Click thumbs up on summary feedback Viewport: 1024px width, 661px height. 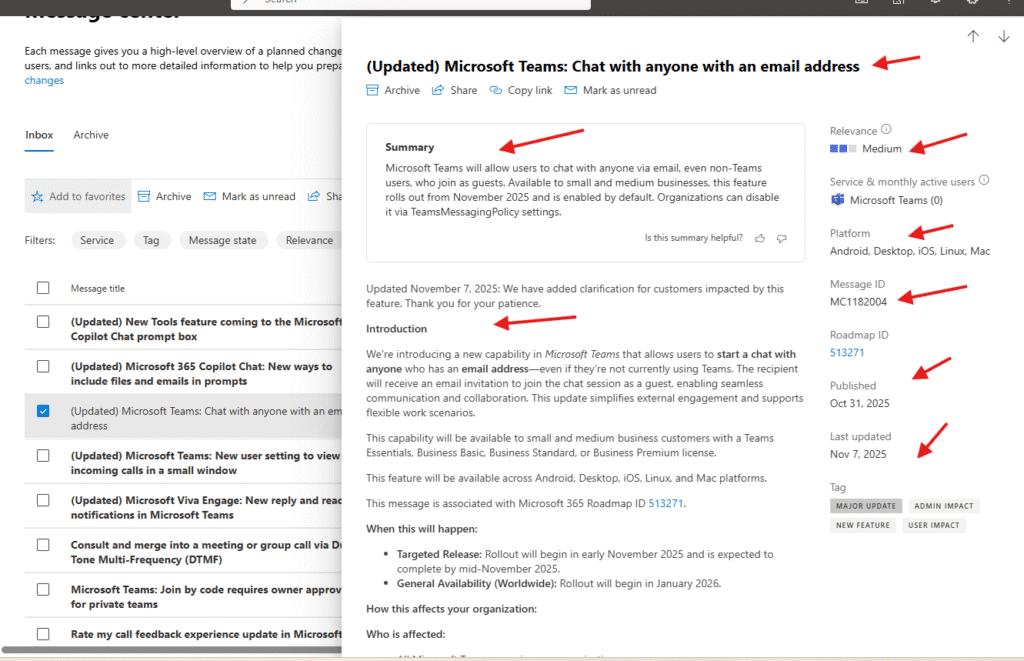(x=760, y=238)
